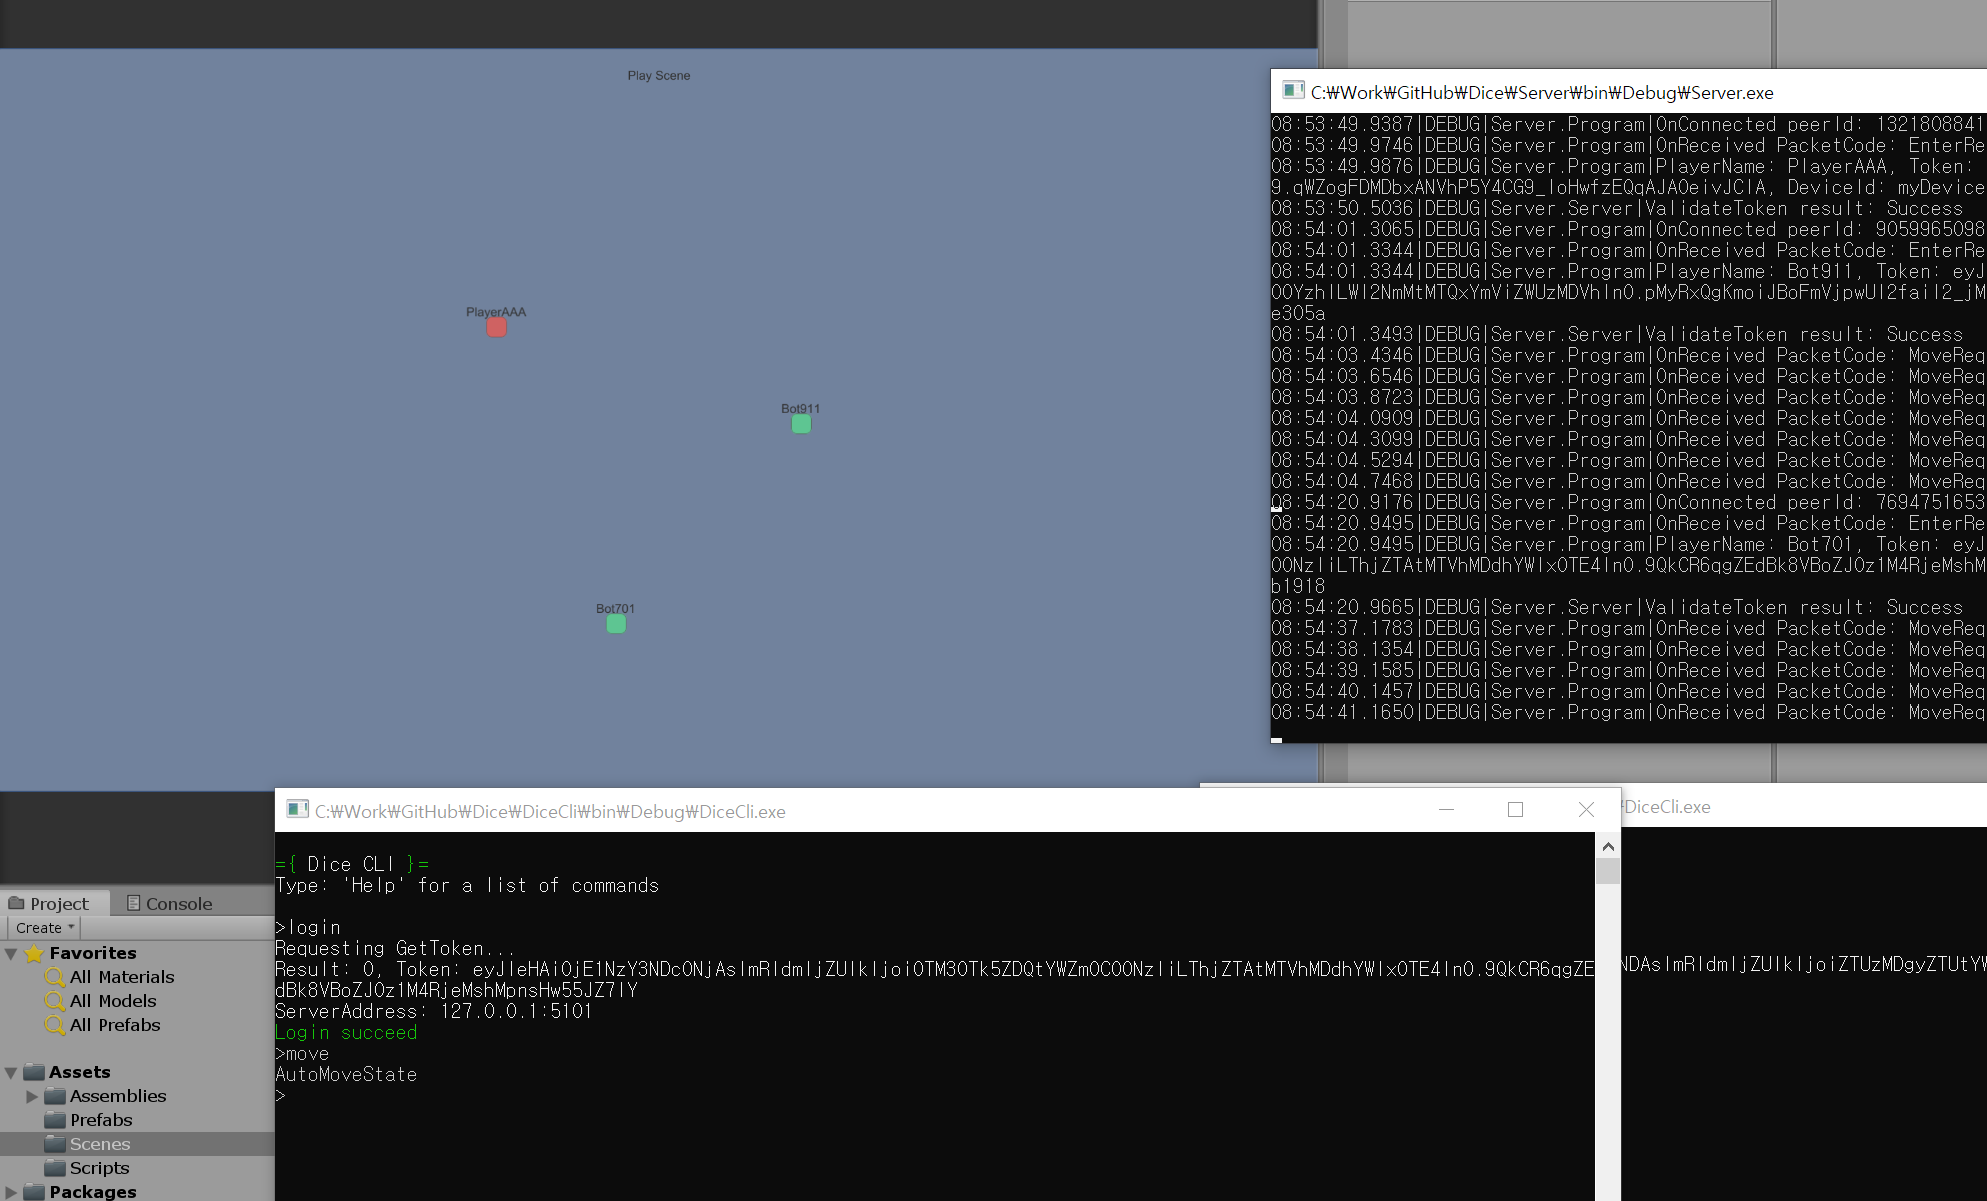Open the Create dropdown menu
The width and height of the screenshot is (1987, 1201).
pos(44,928)
